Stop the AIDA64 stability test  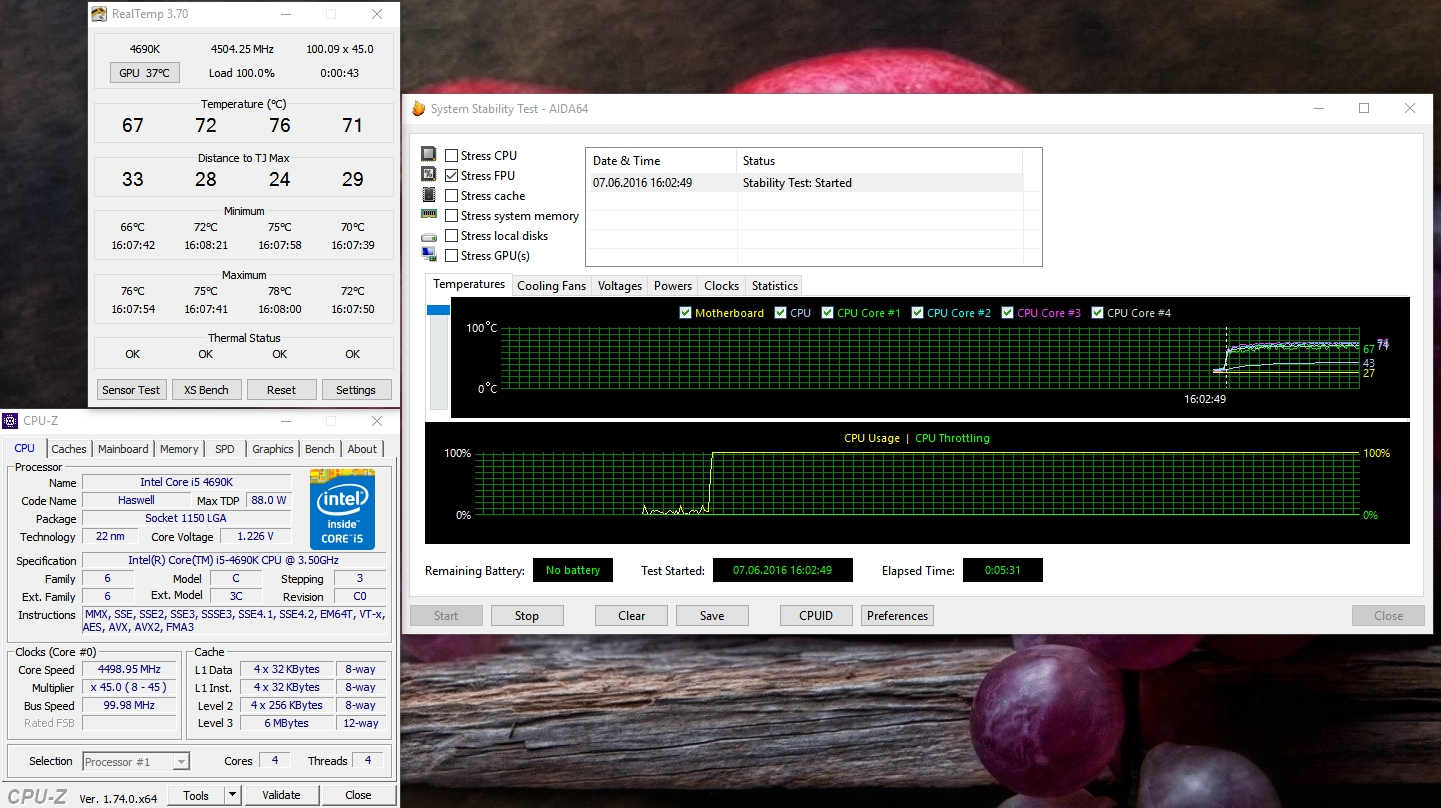click(x=527, y=616)
